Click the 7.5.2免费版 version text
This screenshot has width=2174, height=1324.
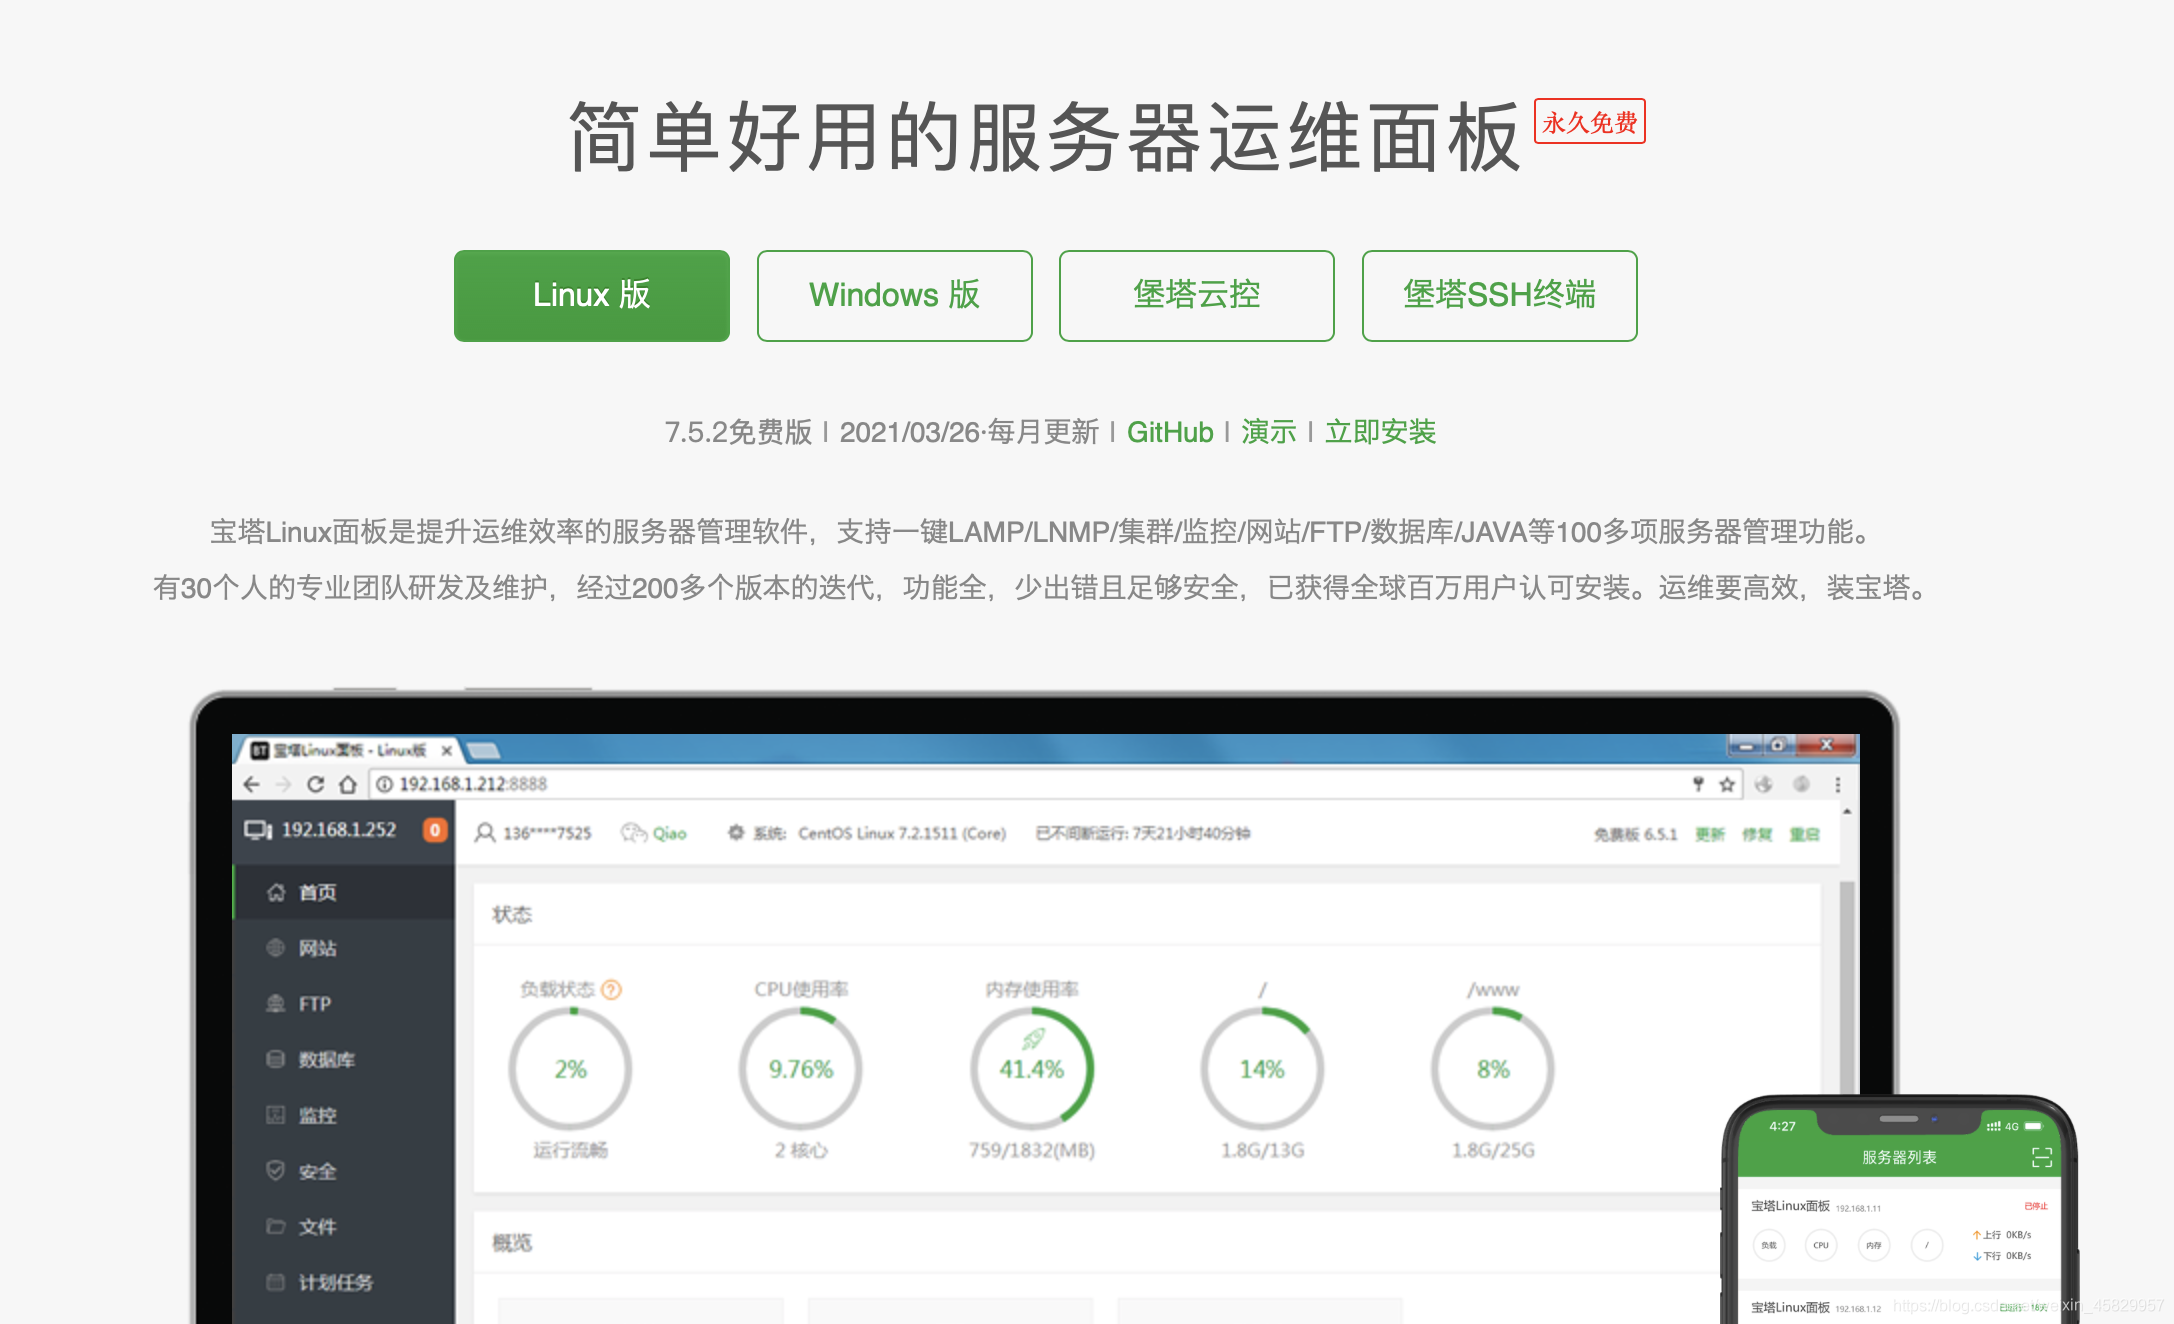coord(738,432)
